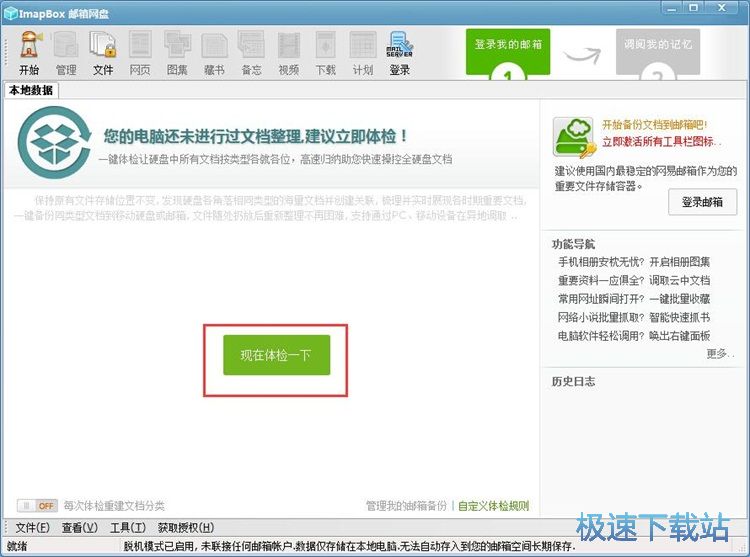Viewport: 750px width, 557px height.
Task: Open the 工具(T) menu
Action: tap(128, 527)
